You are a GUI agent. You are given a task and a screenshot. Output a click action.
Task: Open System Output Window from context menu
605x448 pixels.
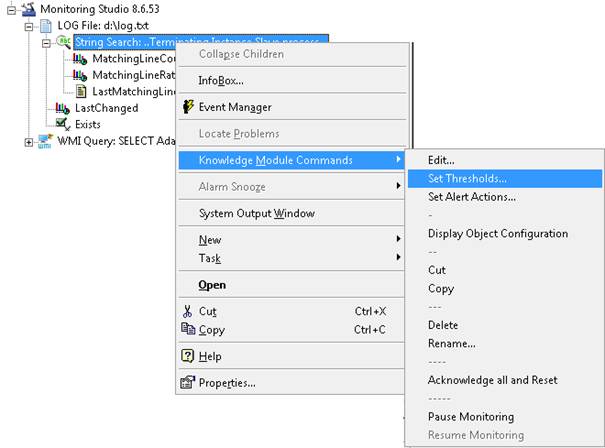pos(256,213)
